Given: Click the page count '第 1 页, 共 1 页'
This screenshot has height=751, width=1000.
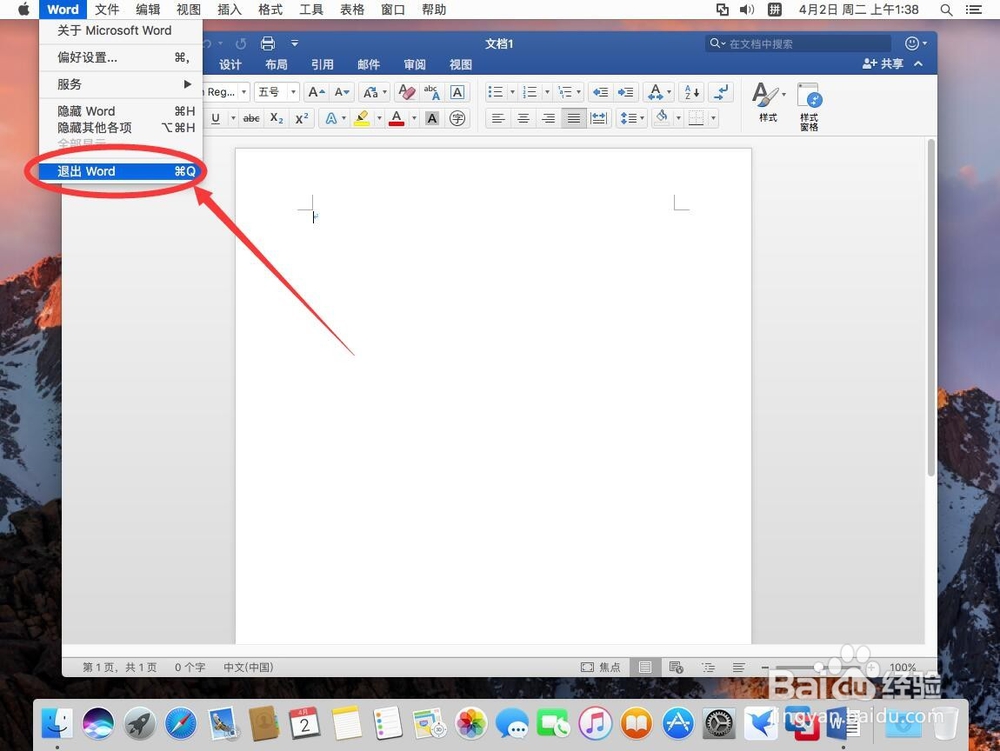Looking at the screenshot, I should coord(119,667).
